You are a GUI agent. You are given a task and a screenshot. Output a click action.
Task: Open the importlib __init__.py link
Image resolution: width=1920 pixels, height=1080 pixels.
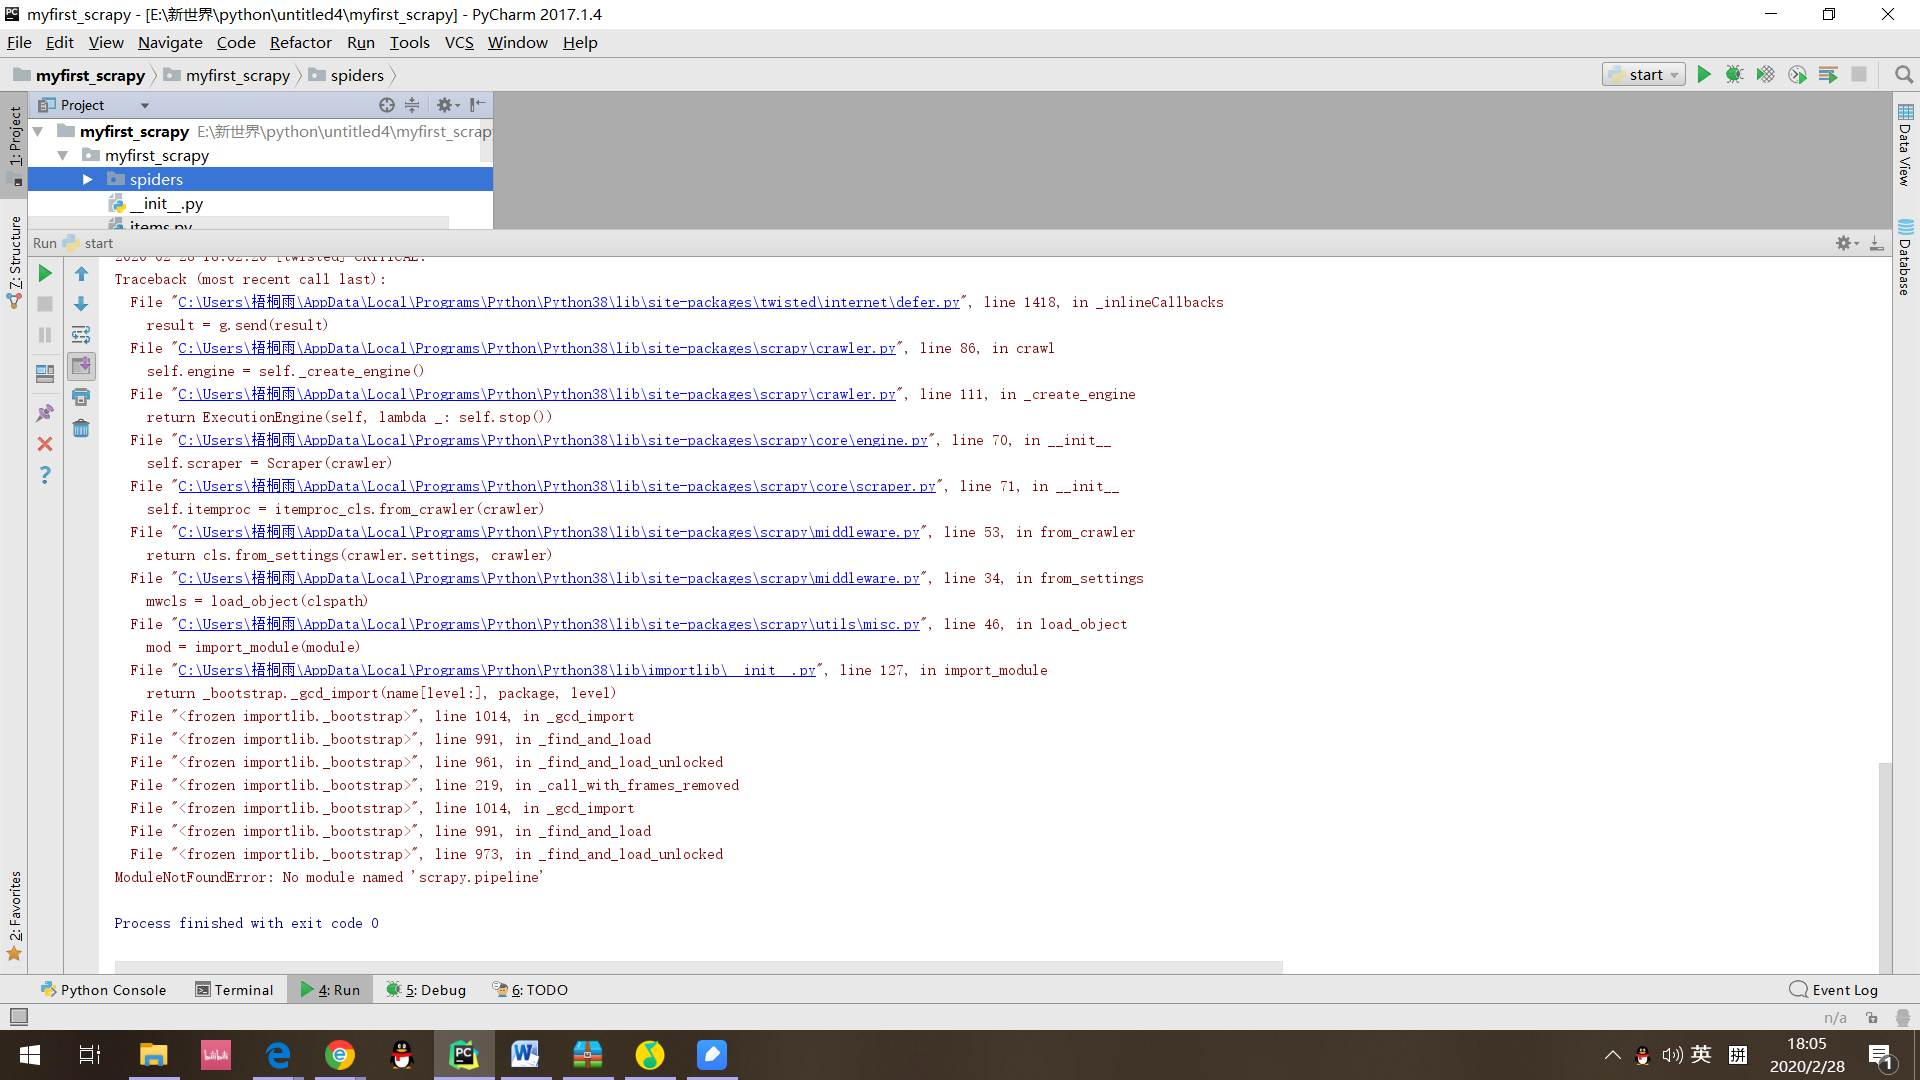(497, 670)
